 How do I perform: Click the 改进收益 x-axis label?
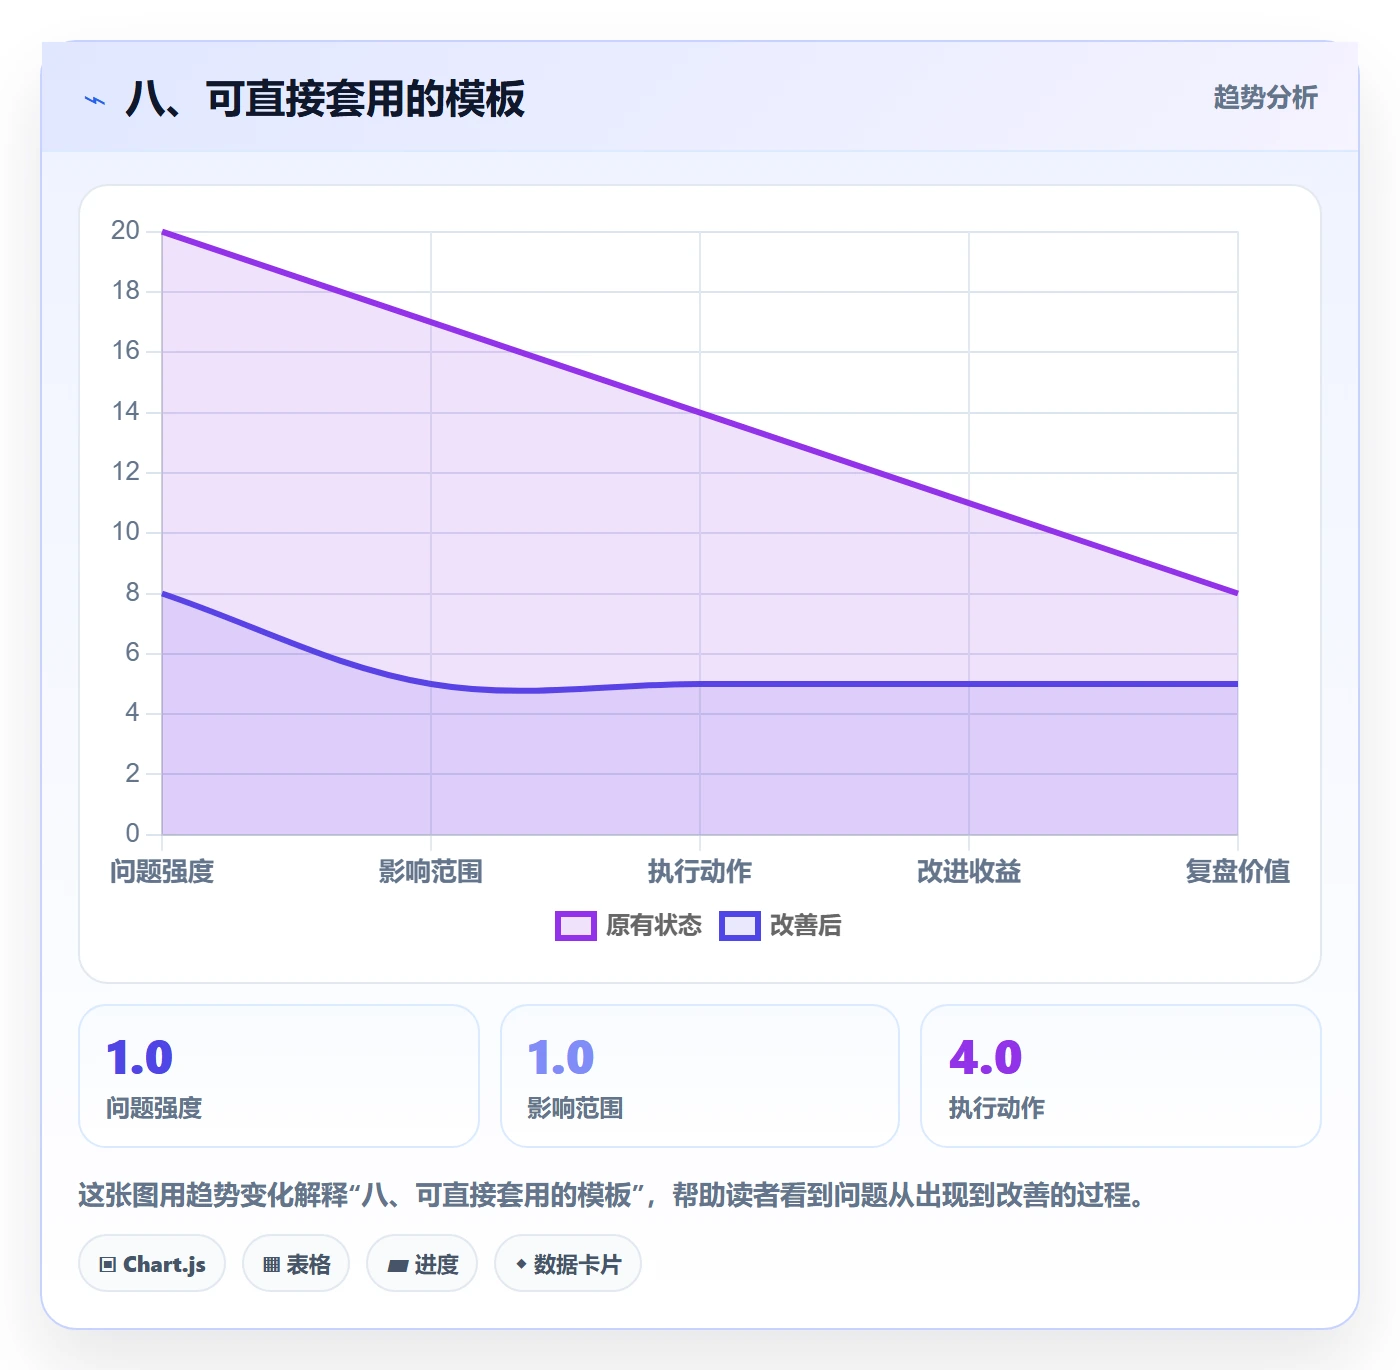969,872
